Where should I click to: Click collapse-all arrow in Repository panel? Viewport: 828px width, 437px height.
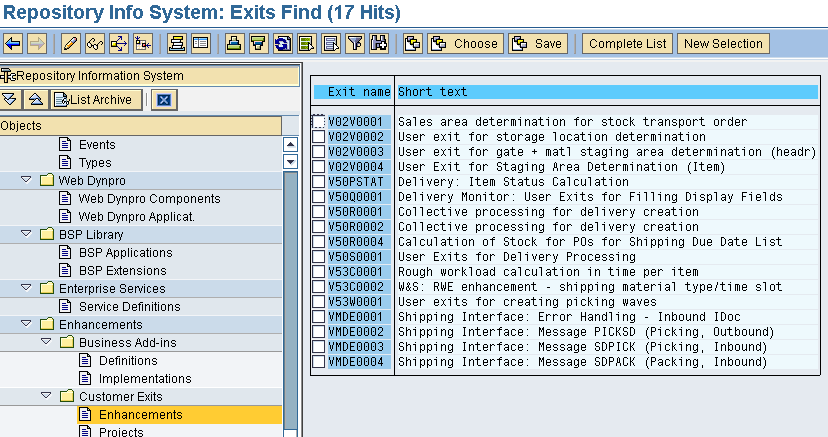(36, 100)
